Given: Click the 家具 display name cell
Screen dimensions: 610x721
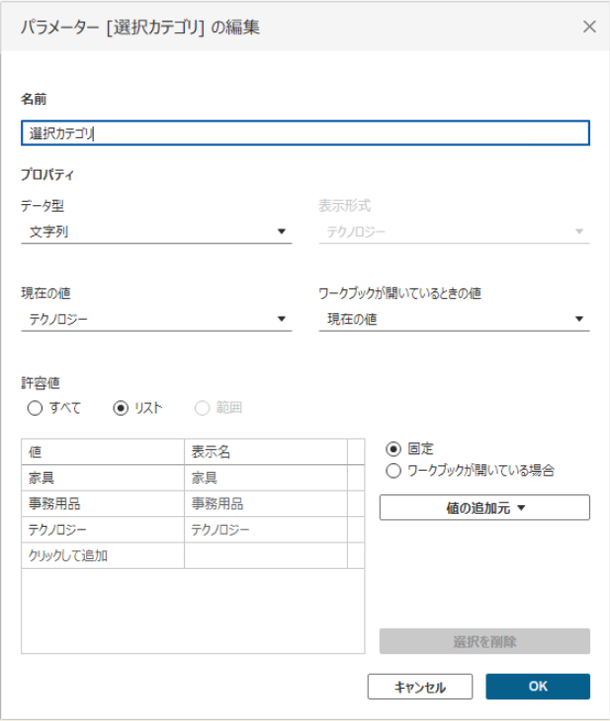Looking at the screenshot, I should click(x=265, y=478).
